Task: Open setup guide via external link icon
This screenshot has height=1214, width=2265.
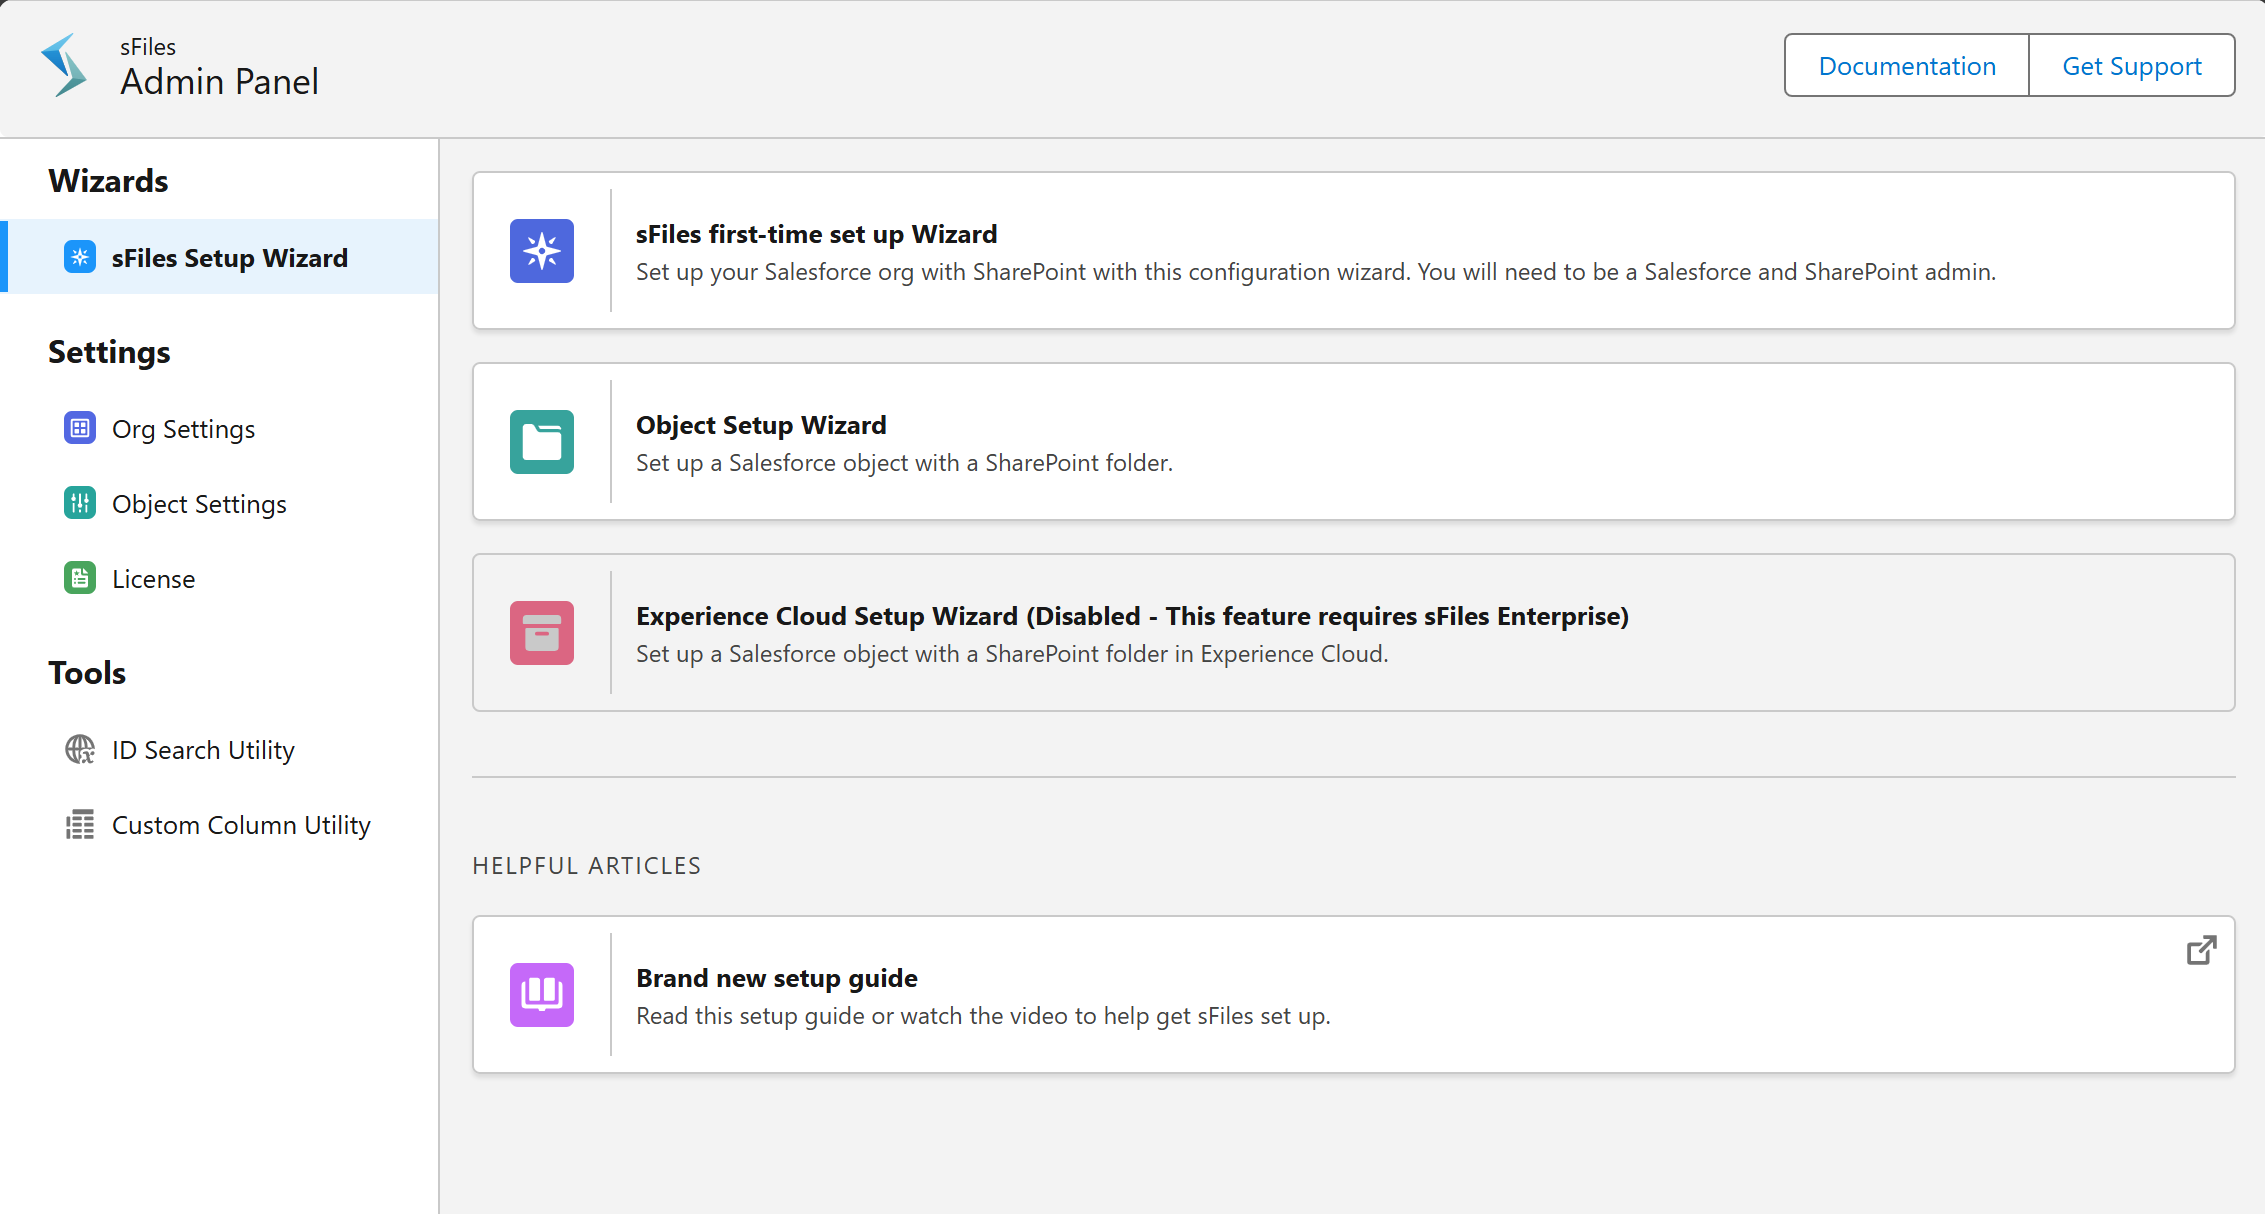Action: [2201, 950]
